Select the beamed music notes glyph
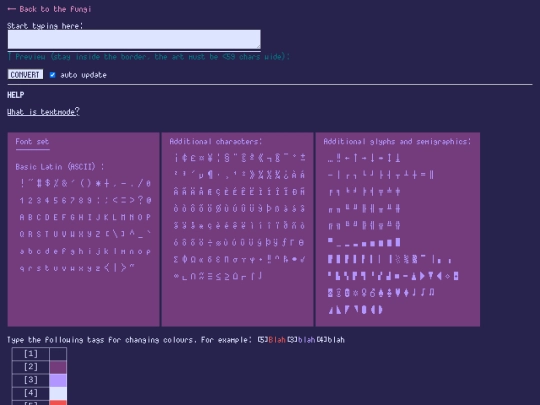 [432, 292]
